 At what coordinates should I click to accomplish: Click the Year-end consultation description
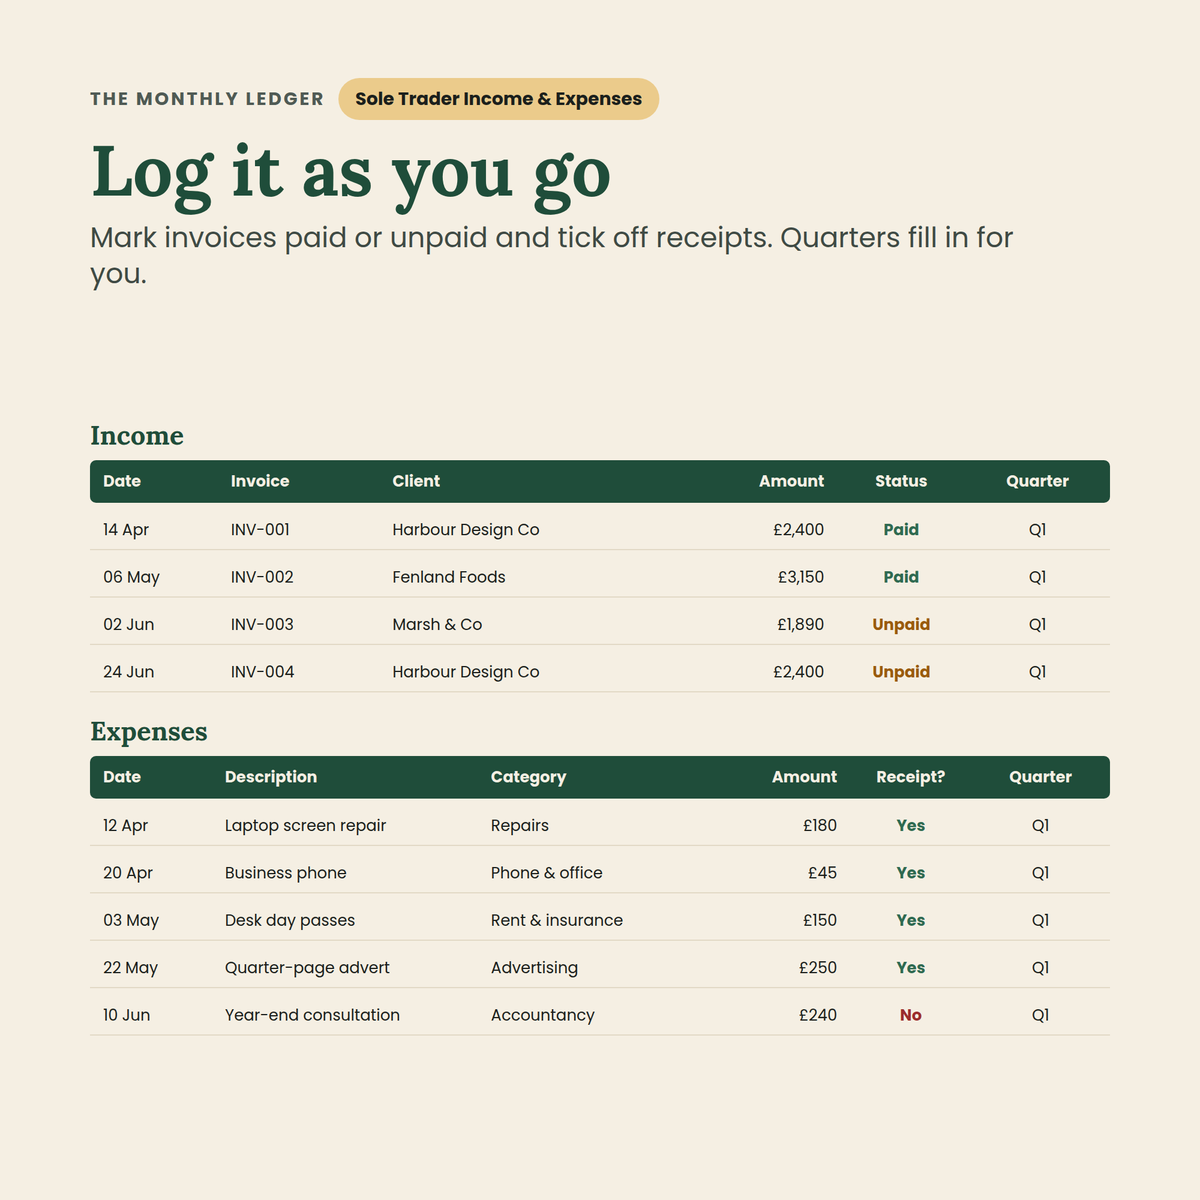[x=312, y=1015]
